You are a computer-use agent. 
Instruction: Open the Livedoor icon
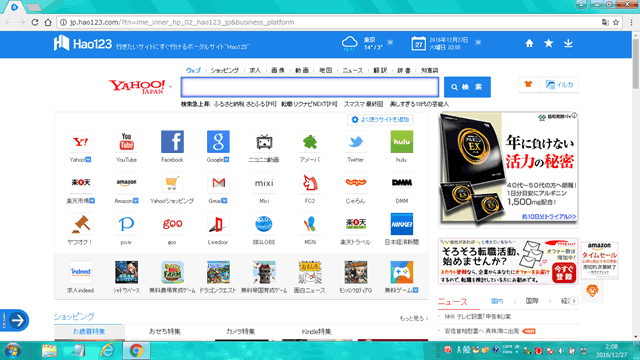[218, 224]
